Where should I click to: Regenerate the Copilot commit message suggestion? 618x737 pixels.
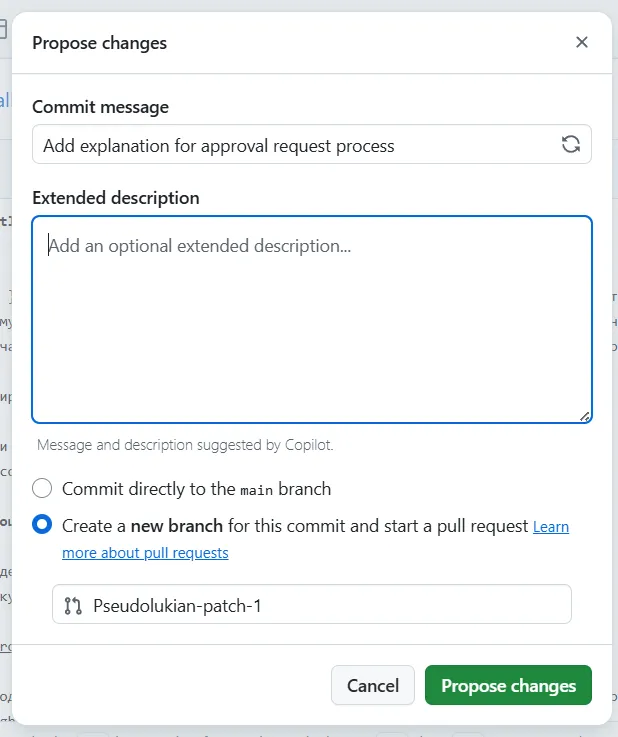coord(570,145)
